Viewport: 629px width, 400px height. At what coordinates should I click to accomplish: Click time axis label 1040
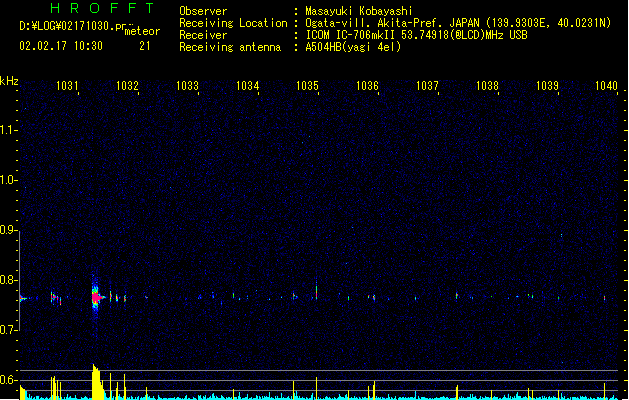[x=606, y=85]
